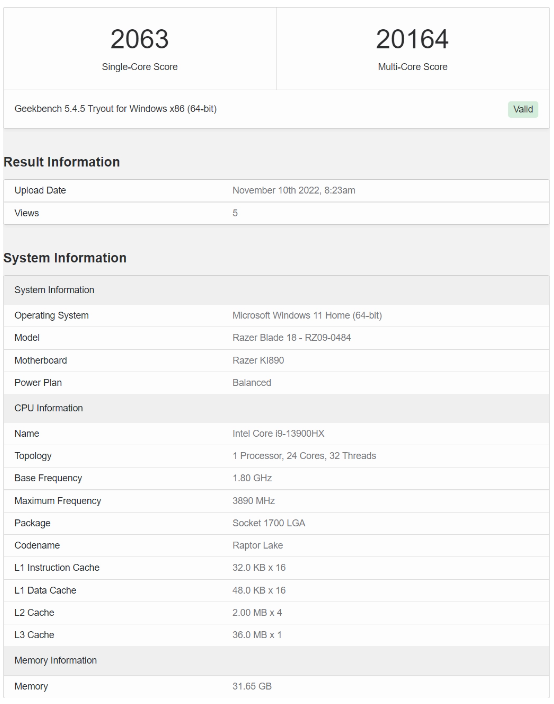Select 1 Processor, 24 Cores, 32 Threads
Screen dimensions: 554x704
tap(304, 456)
